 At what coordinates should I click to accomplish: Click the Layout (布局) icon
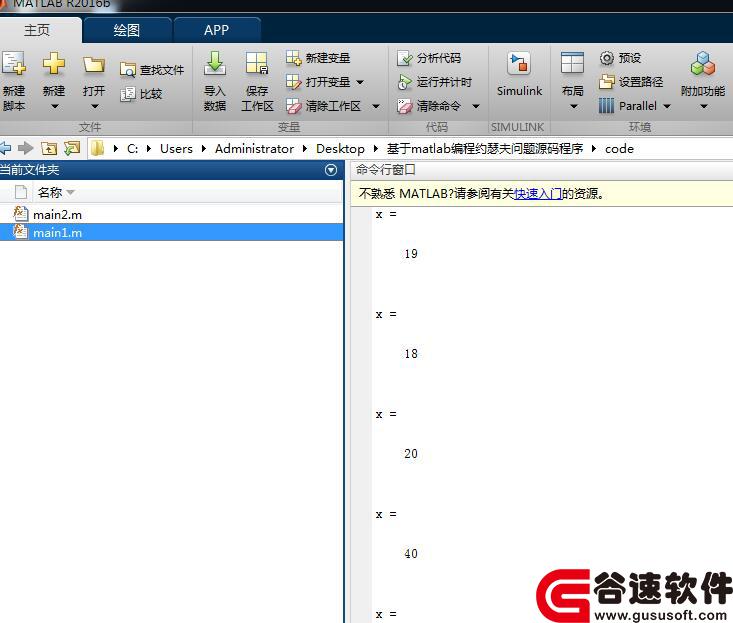coord(572,64)
